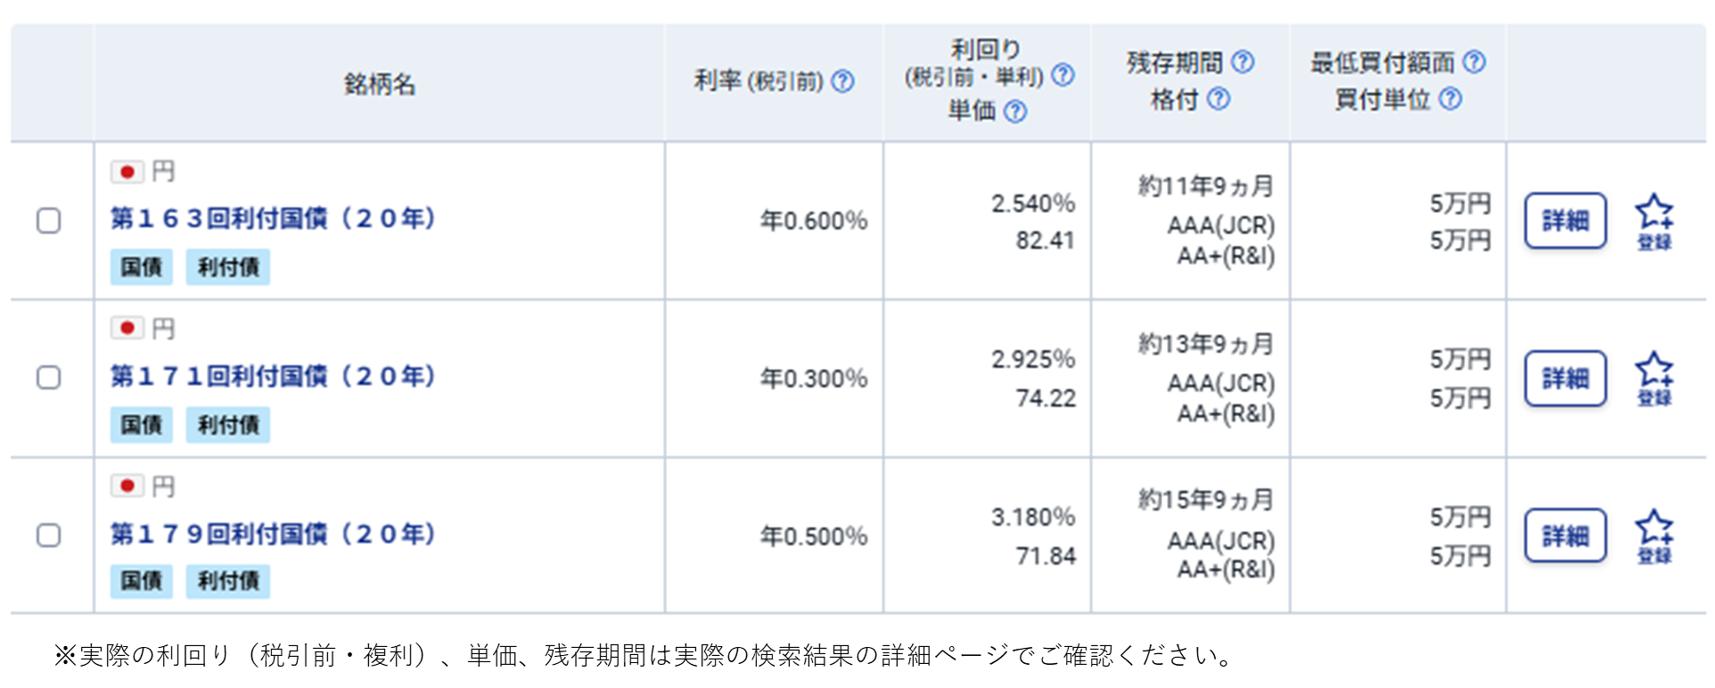
Task: View 詳細 of 第179回利付国債
Action: pyautogui.click(x=1565, y=536)
